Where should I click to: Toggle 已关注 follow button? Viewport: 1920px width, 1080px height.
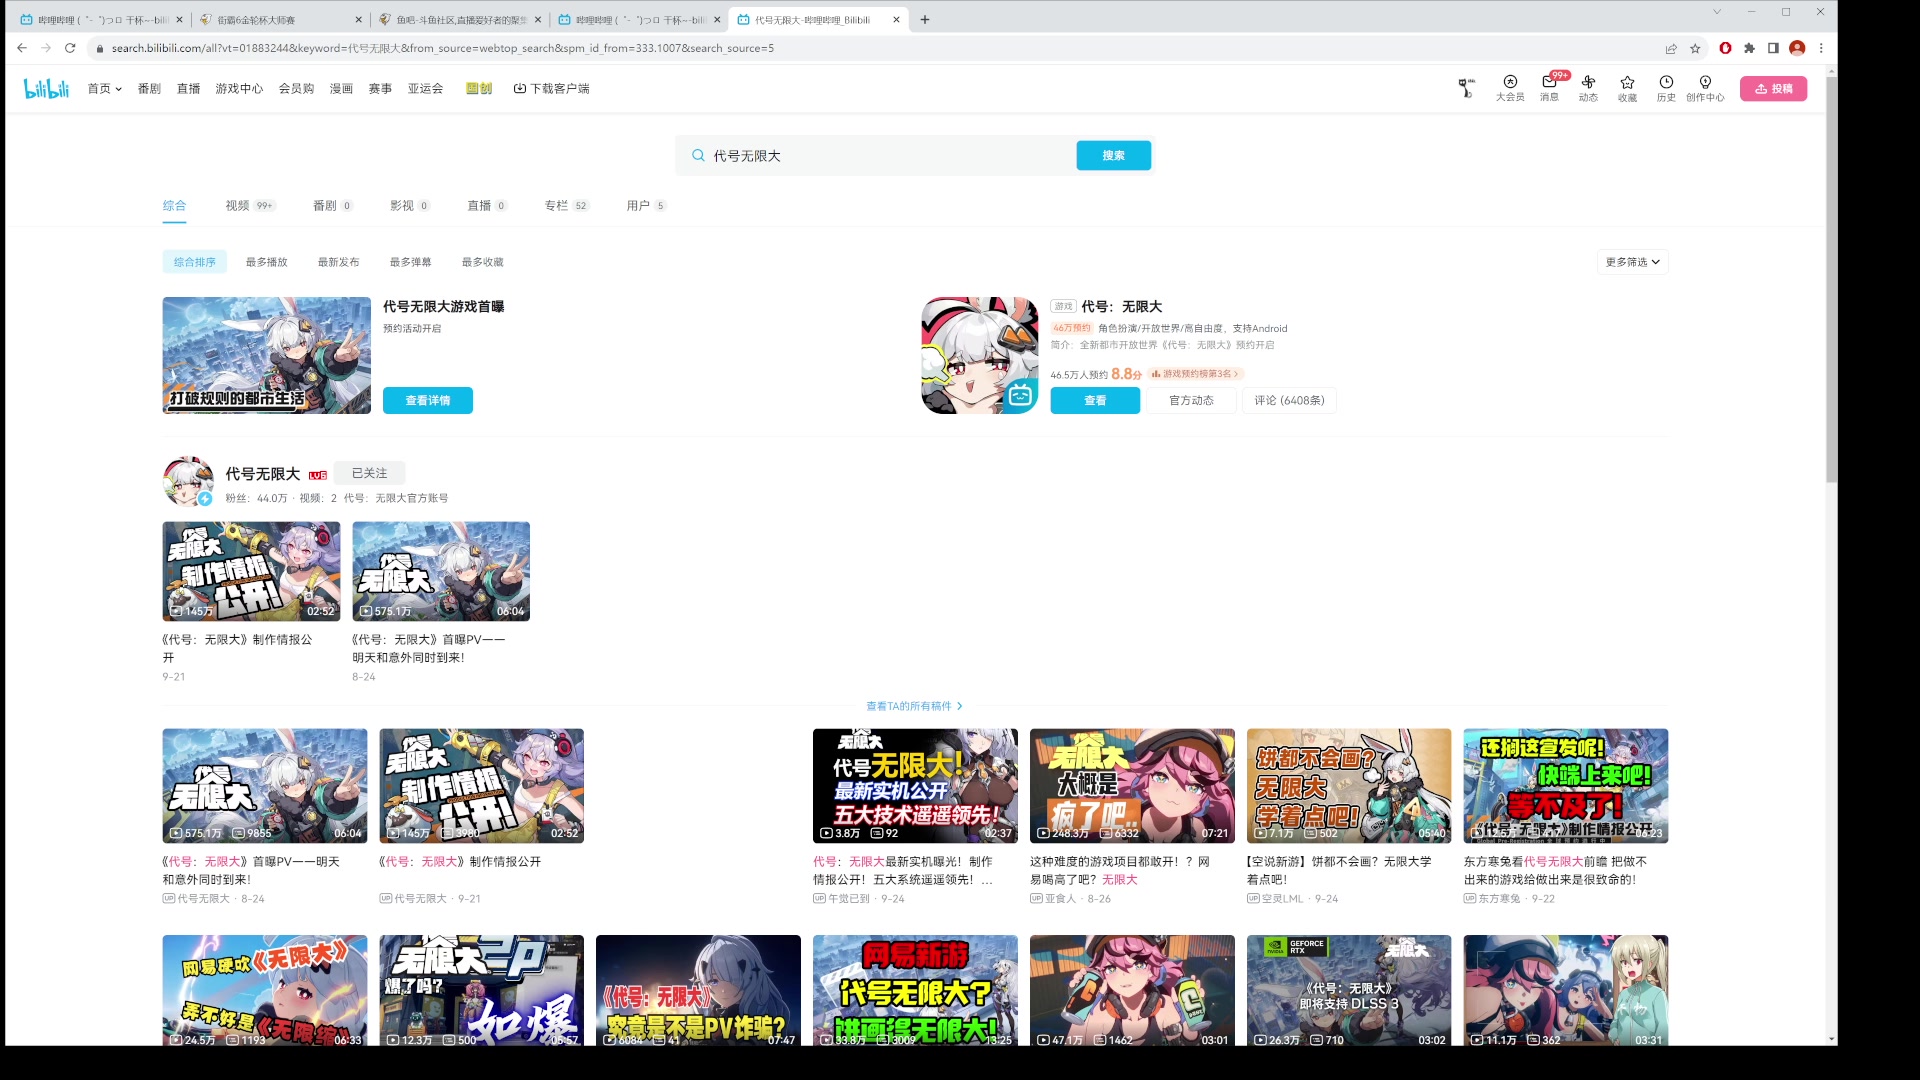click(370, 474)
